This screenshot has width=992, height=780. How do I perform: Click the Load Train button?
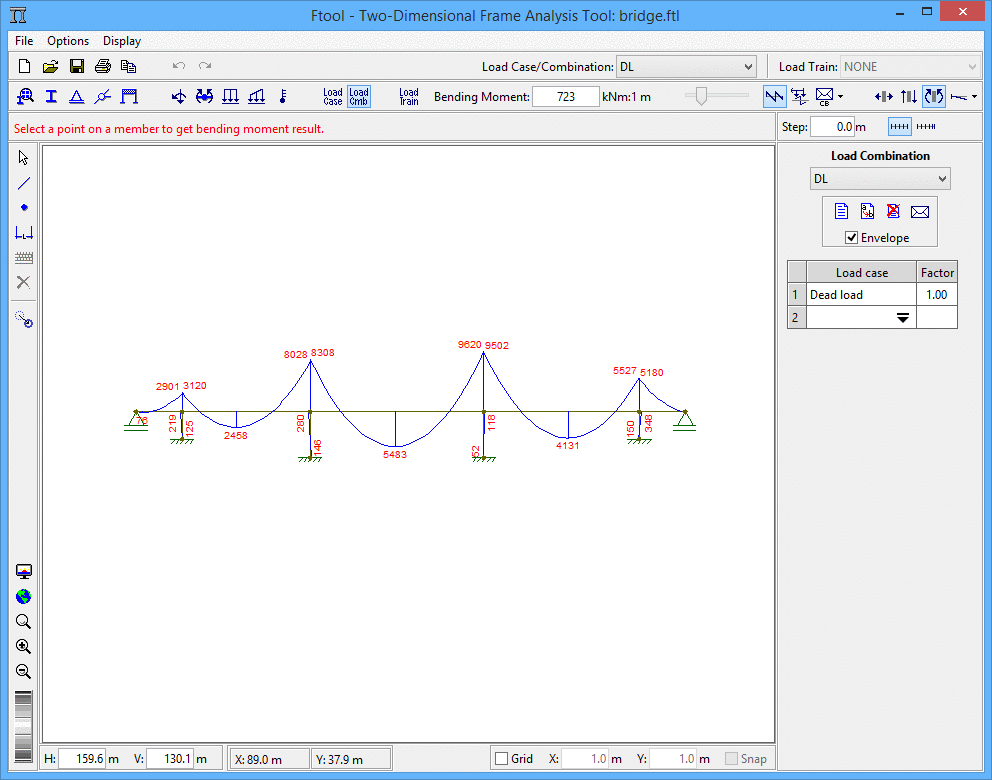coord(409,97)
